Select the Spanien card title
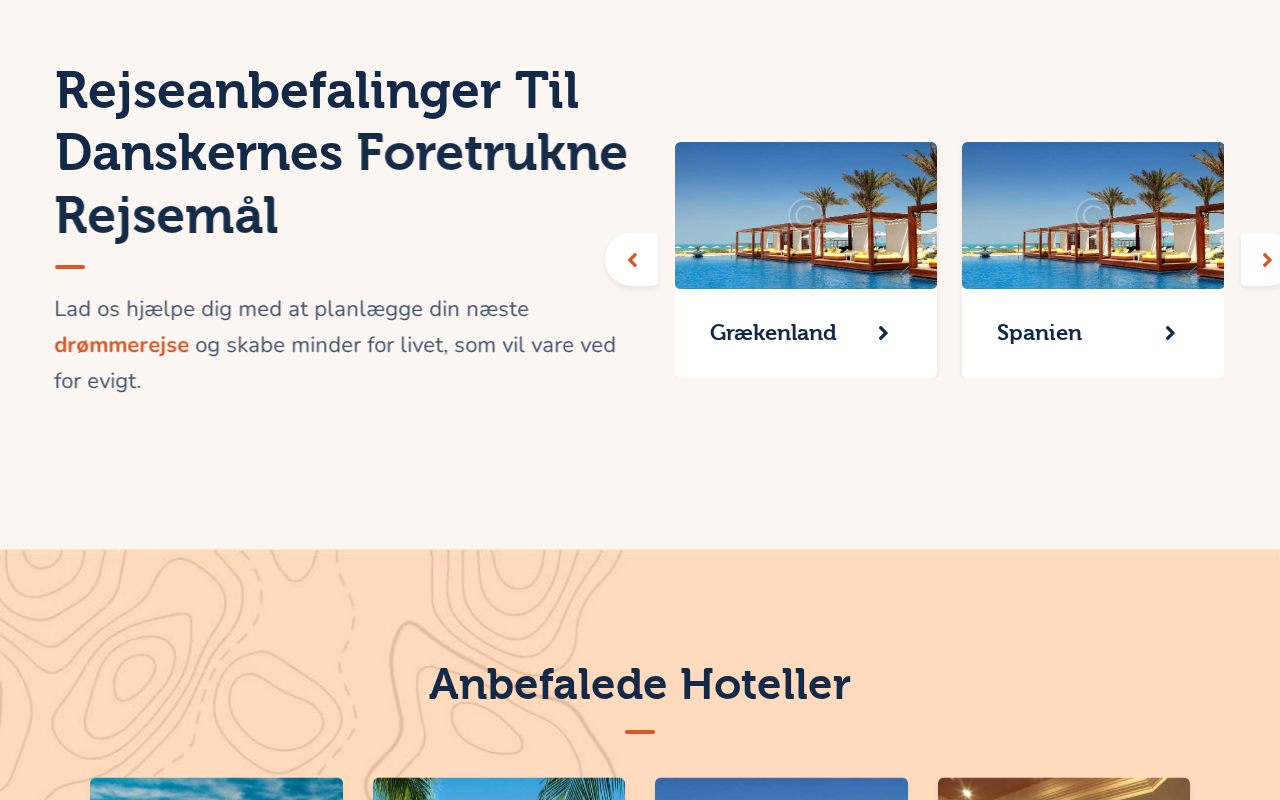This screenshot has width=1280, height=800. click(x=1039, y=333)
